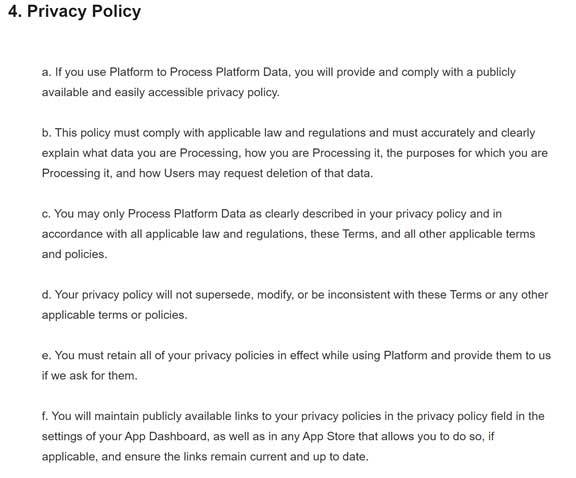The image size is (576, 478).
Task: Click 'if we ask for them.' line
Action: [x=89, y=375]
